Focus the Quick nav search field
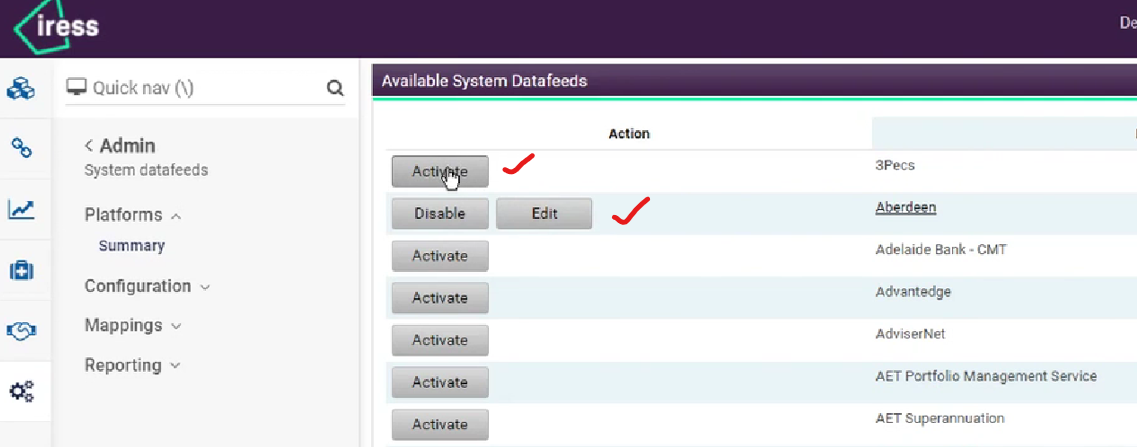 [205, 89]
